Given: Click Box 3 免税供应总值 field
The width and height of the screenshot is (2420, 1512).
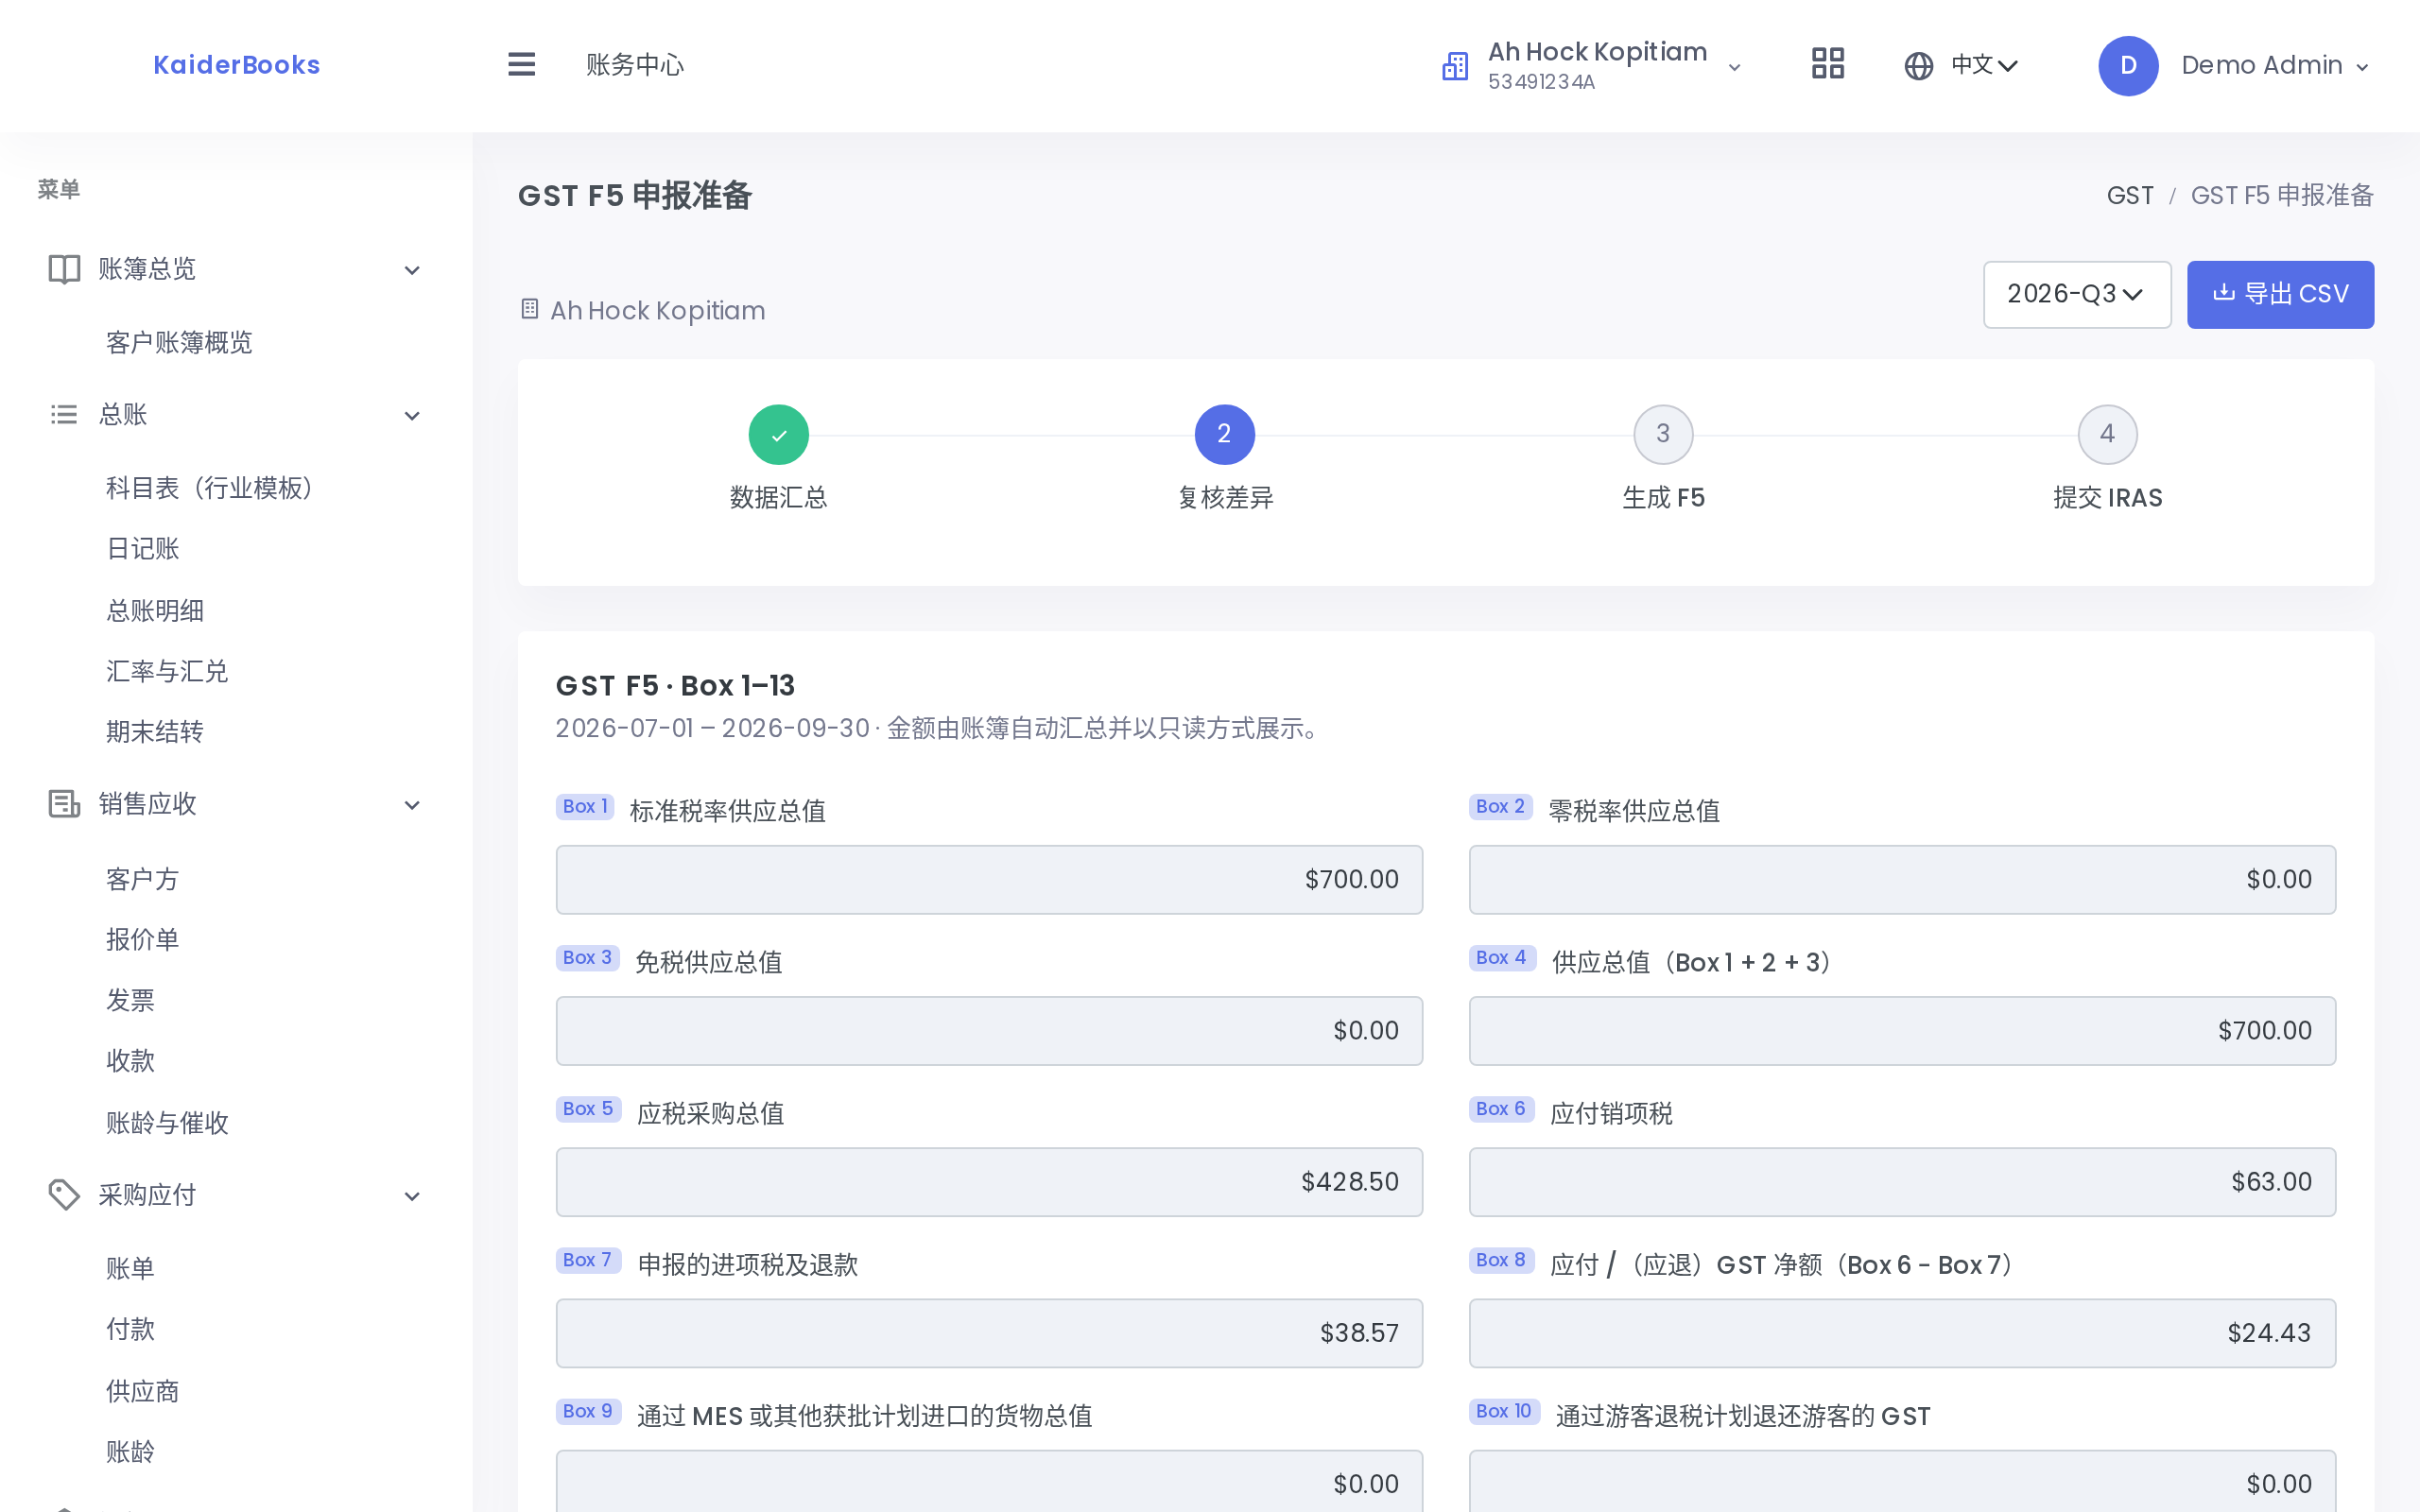Looking at the screenshot, I should coord(989,1030).
